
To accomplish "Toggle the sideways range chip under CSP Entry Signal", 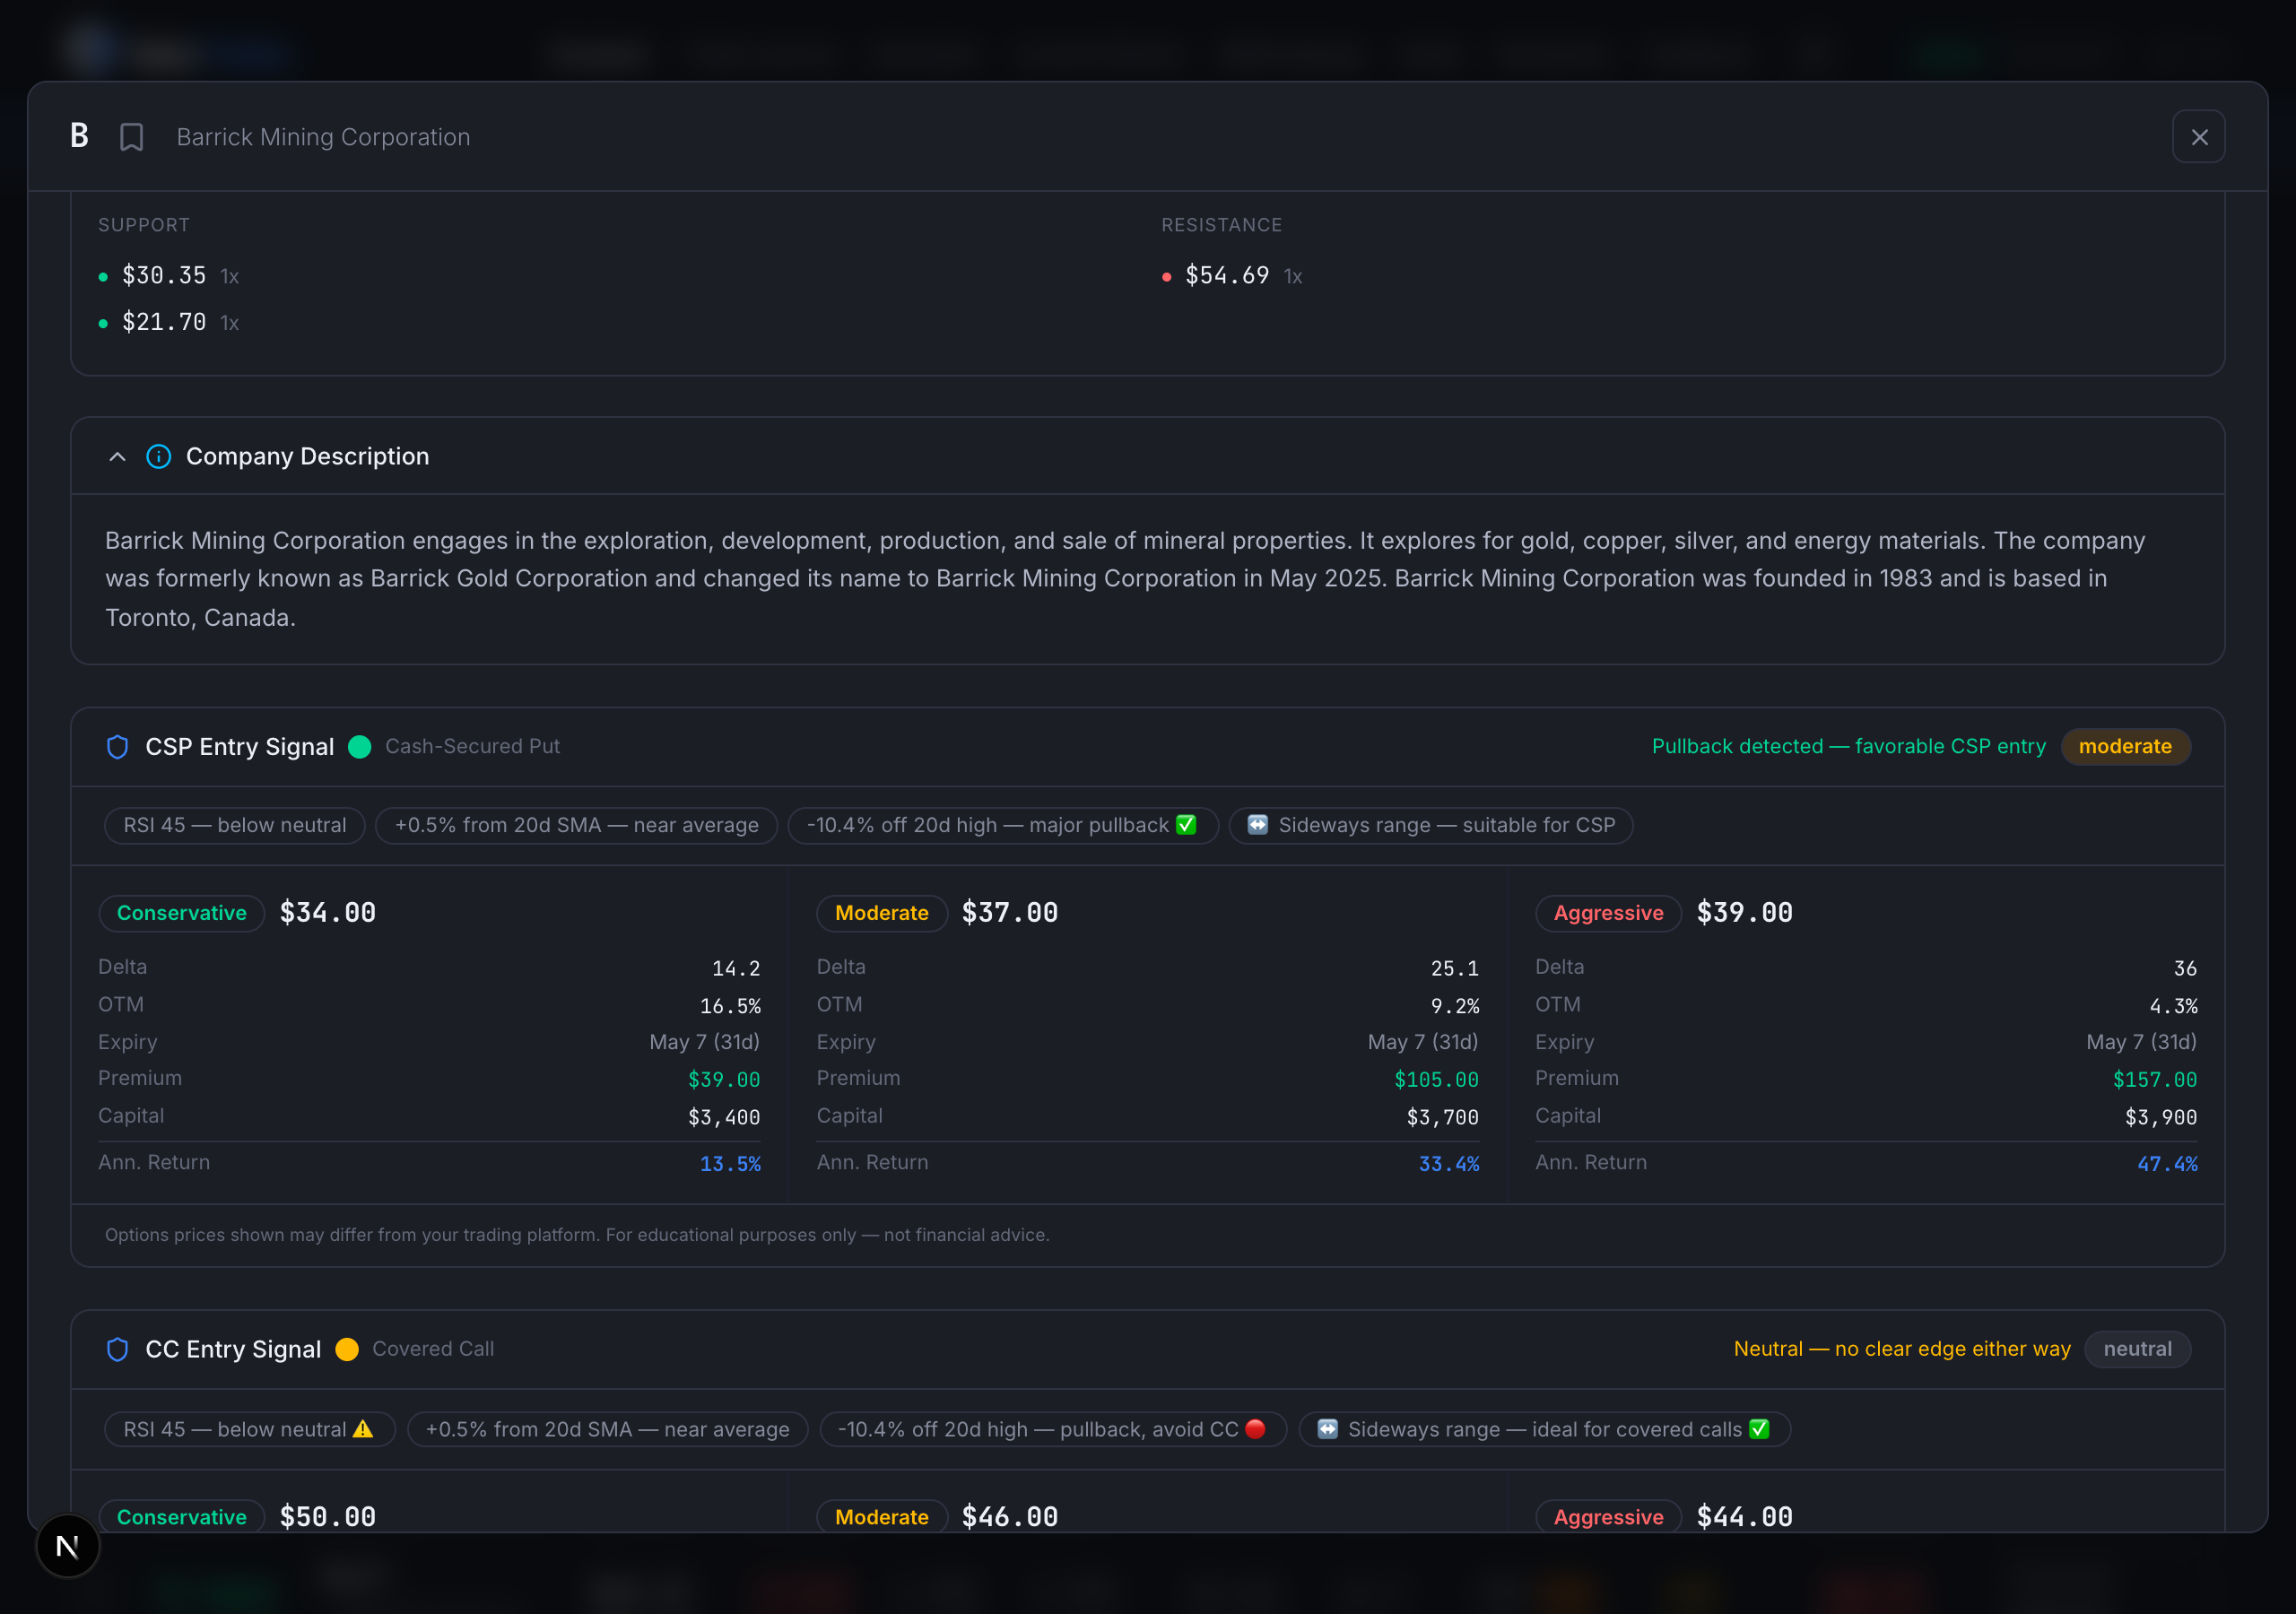I will pyautogui.click(x=1430, y=825).
